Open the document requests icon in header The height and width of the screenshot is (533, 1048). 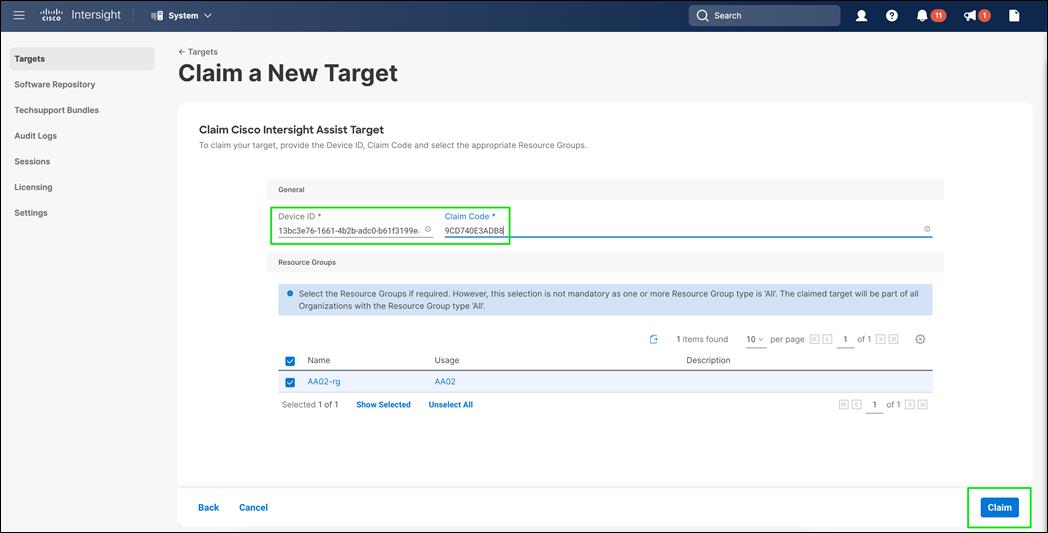(1014, 15)
